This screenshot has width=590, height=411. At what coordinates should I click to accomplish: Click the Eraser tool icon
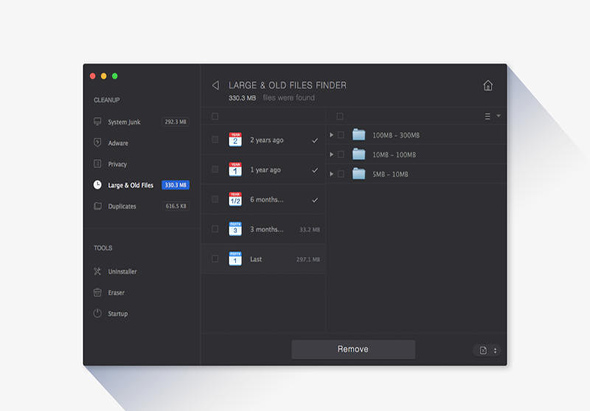pos(97,292)
